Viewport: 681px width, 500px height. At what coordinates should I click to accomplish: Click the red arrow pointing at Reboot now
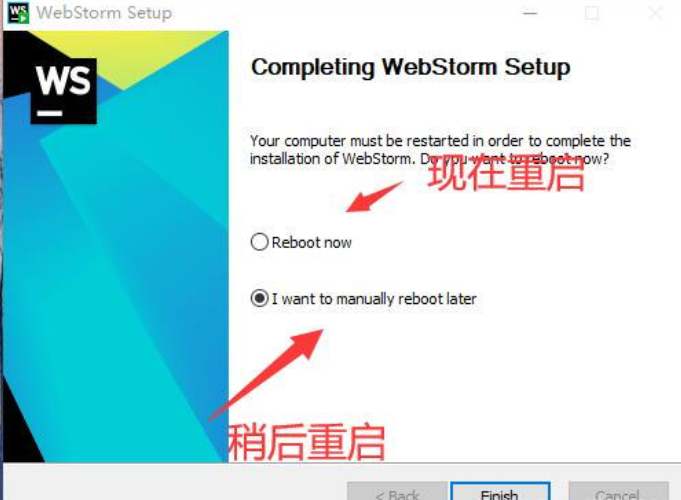374,196
